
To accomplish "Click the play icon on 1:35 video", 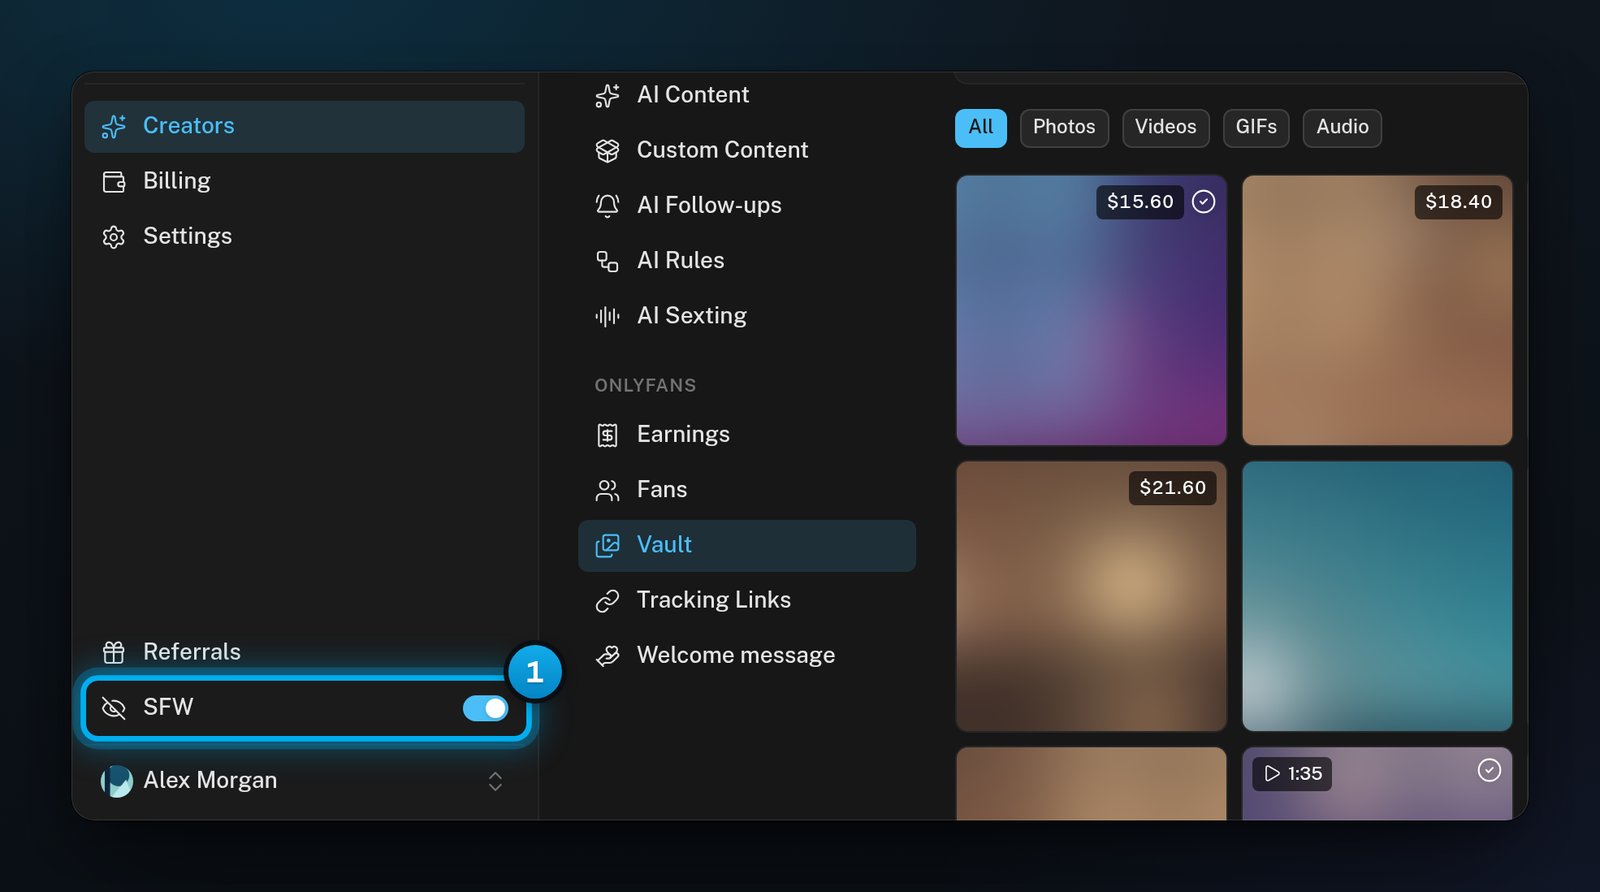I will tap(1272, 773).
